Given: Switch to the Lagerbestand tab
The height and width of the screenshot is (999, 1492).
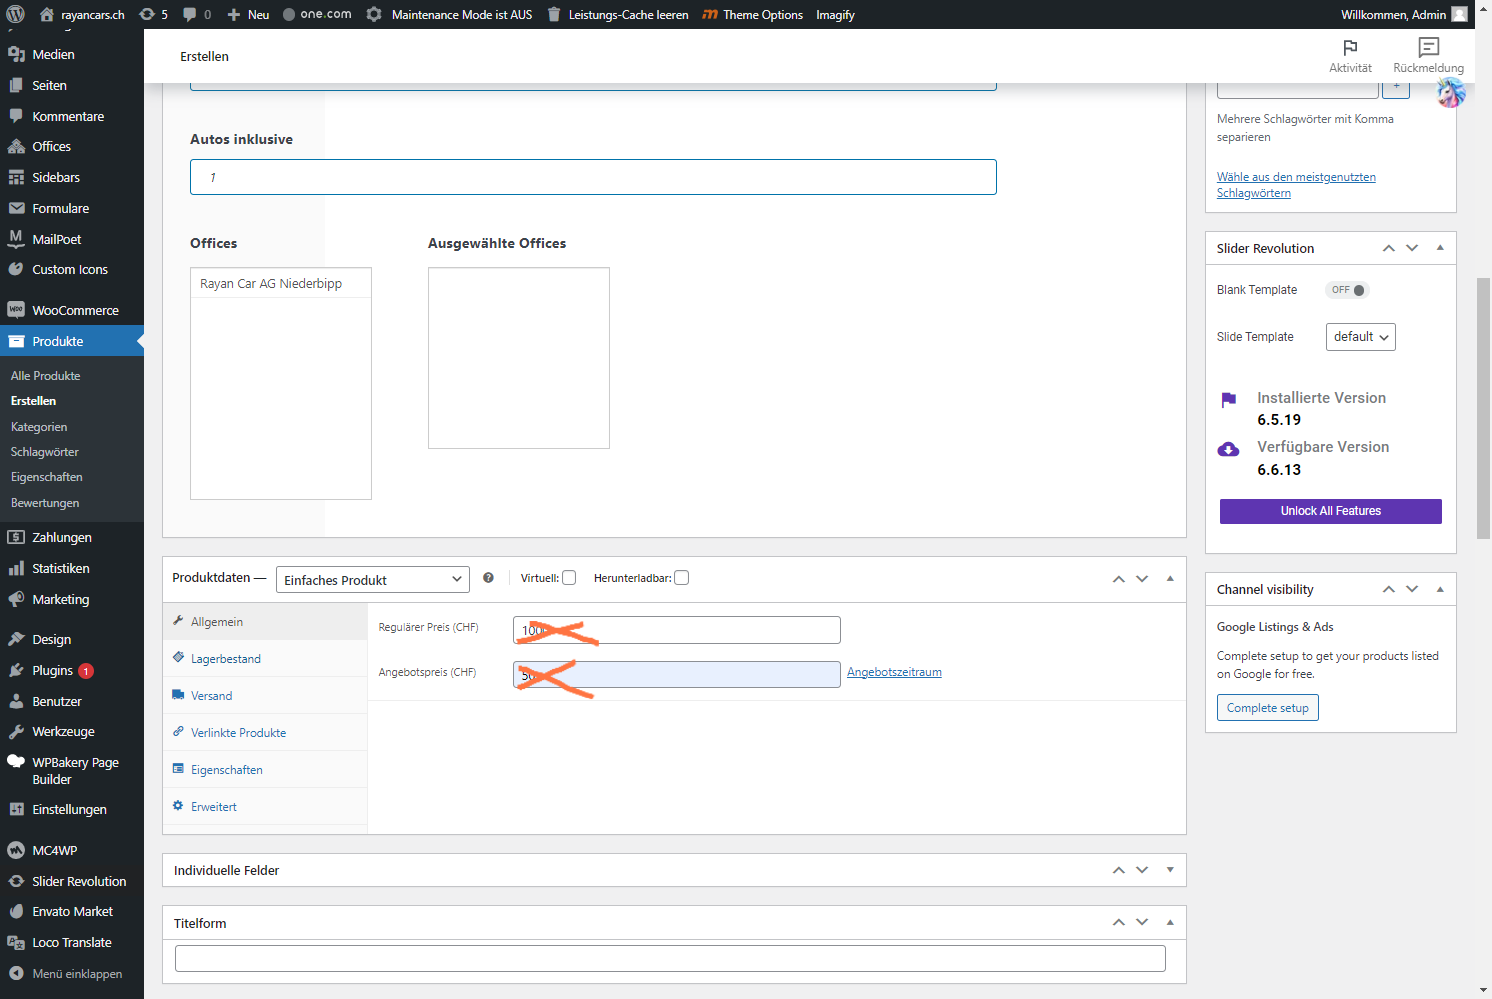Looking at the screenshot, I should click(265, 659).
